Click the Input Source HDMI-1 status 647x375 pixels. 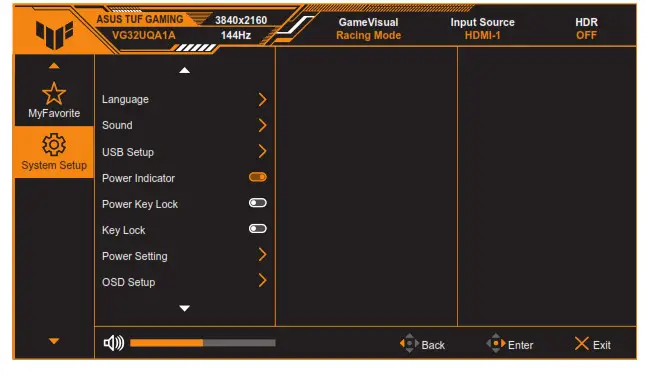click(x=482, y=28)
